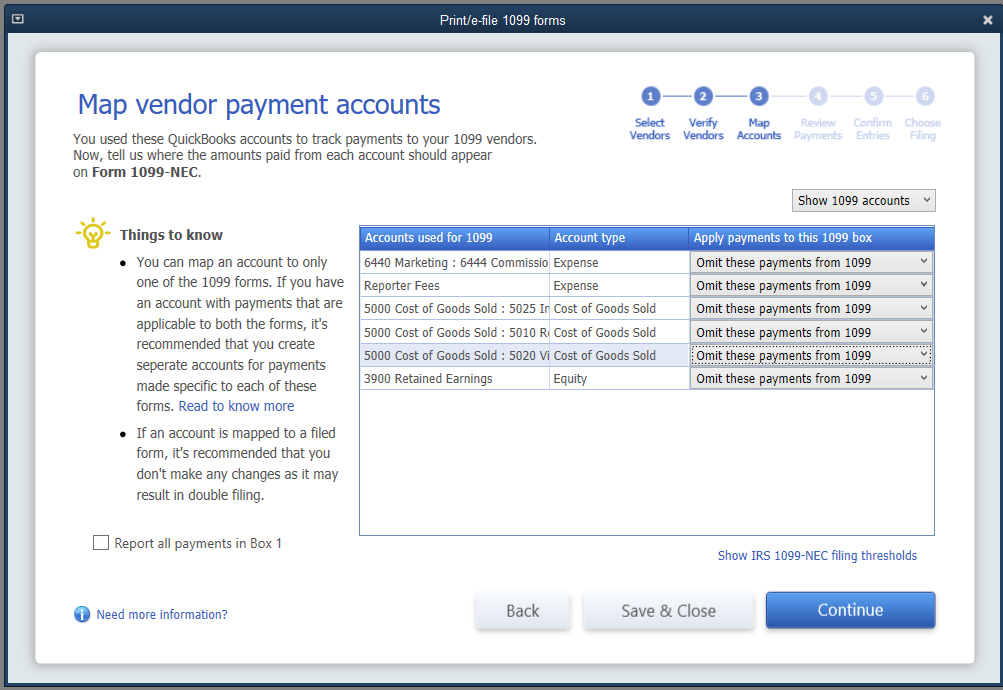This screenshot has height=690, width=1003.
Task: Select the 5000 Cost of Goods Sold : 5025 cell
Action: pos(455,308)
